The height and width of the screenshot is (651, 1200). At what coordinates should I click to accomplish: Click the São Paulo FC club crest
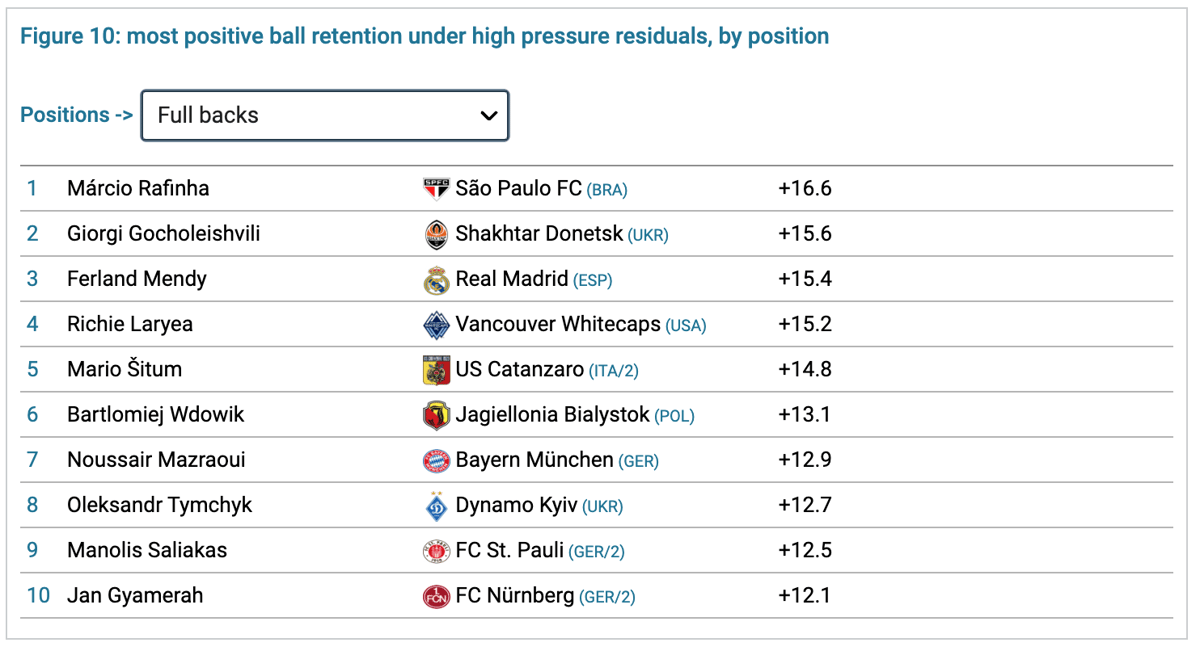click(436, 189)
